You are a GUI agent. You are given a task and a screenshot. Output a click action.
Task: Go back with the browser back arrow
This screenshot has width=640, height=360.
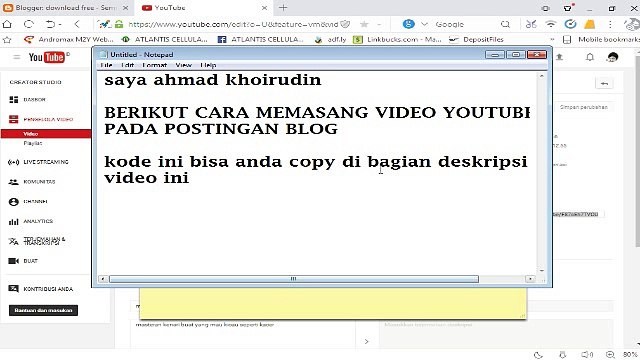(x=77, y=24)
